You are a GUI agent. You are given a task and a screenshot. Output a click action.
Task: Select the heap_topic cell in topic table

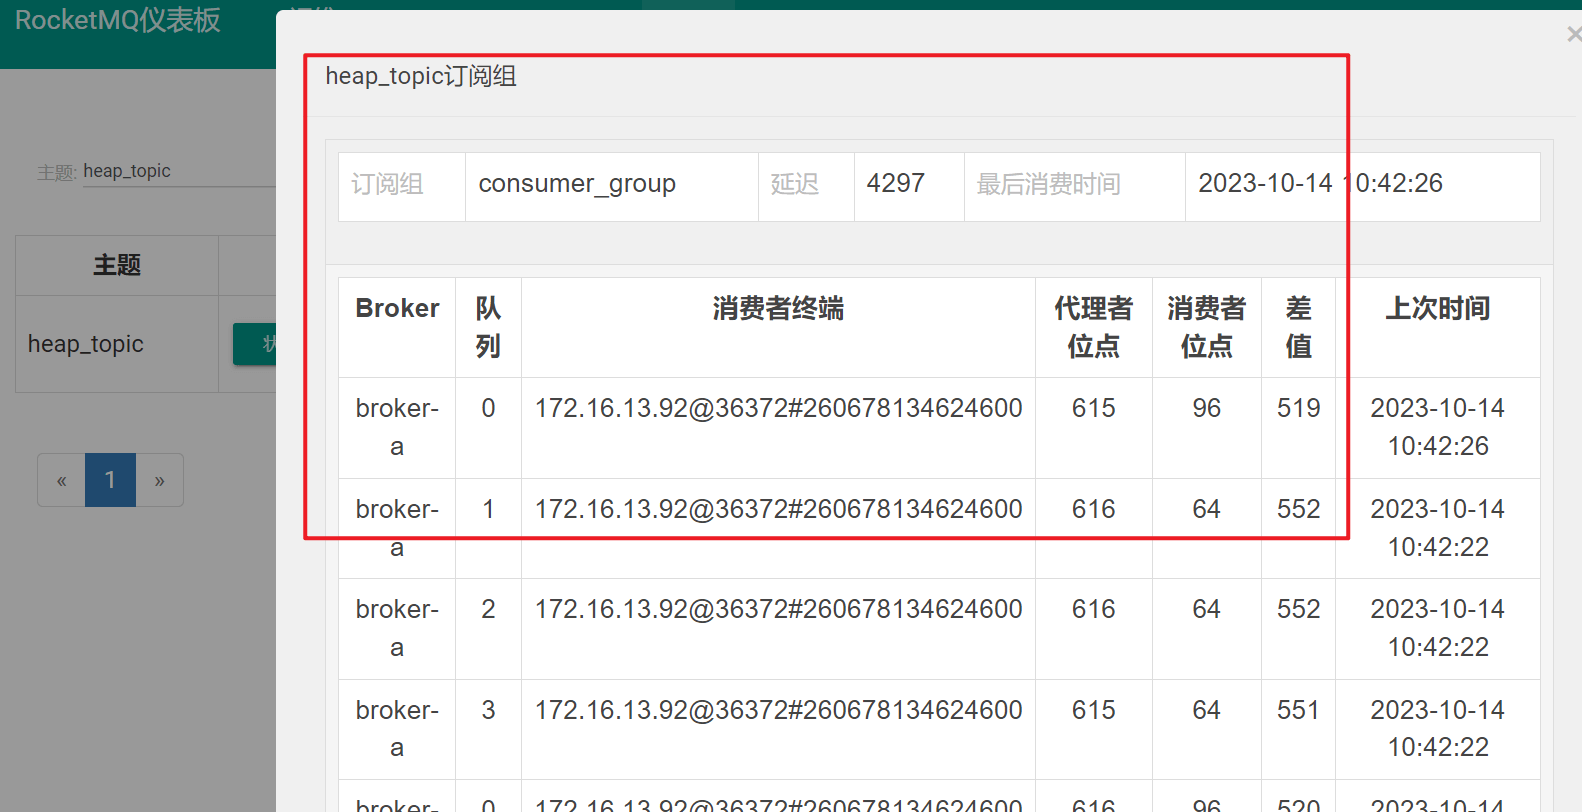[x=86, y=344]
